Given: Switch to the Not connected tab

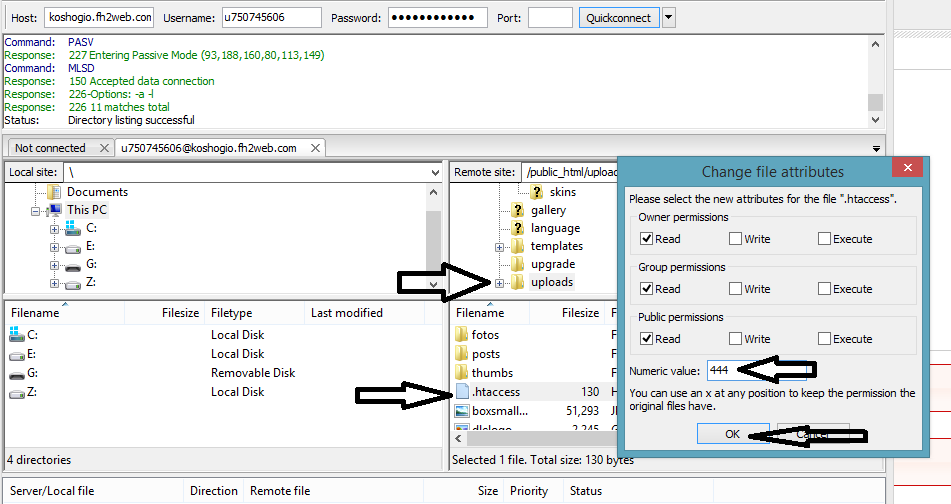Looking at the screenshot, I should tap(51, 148).
